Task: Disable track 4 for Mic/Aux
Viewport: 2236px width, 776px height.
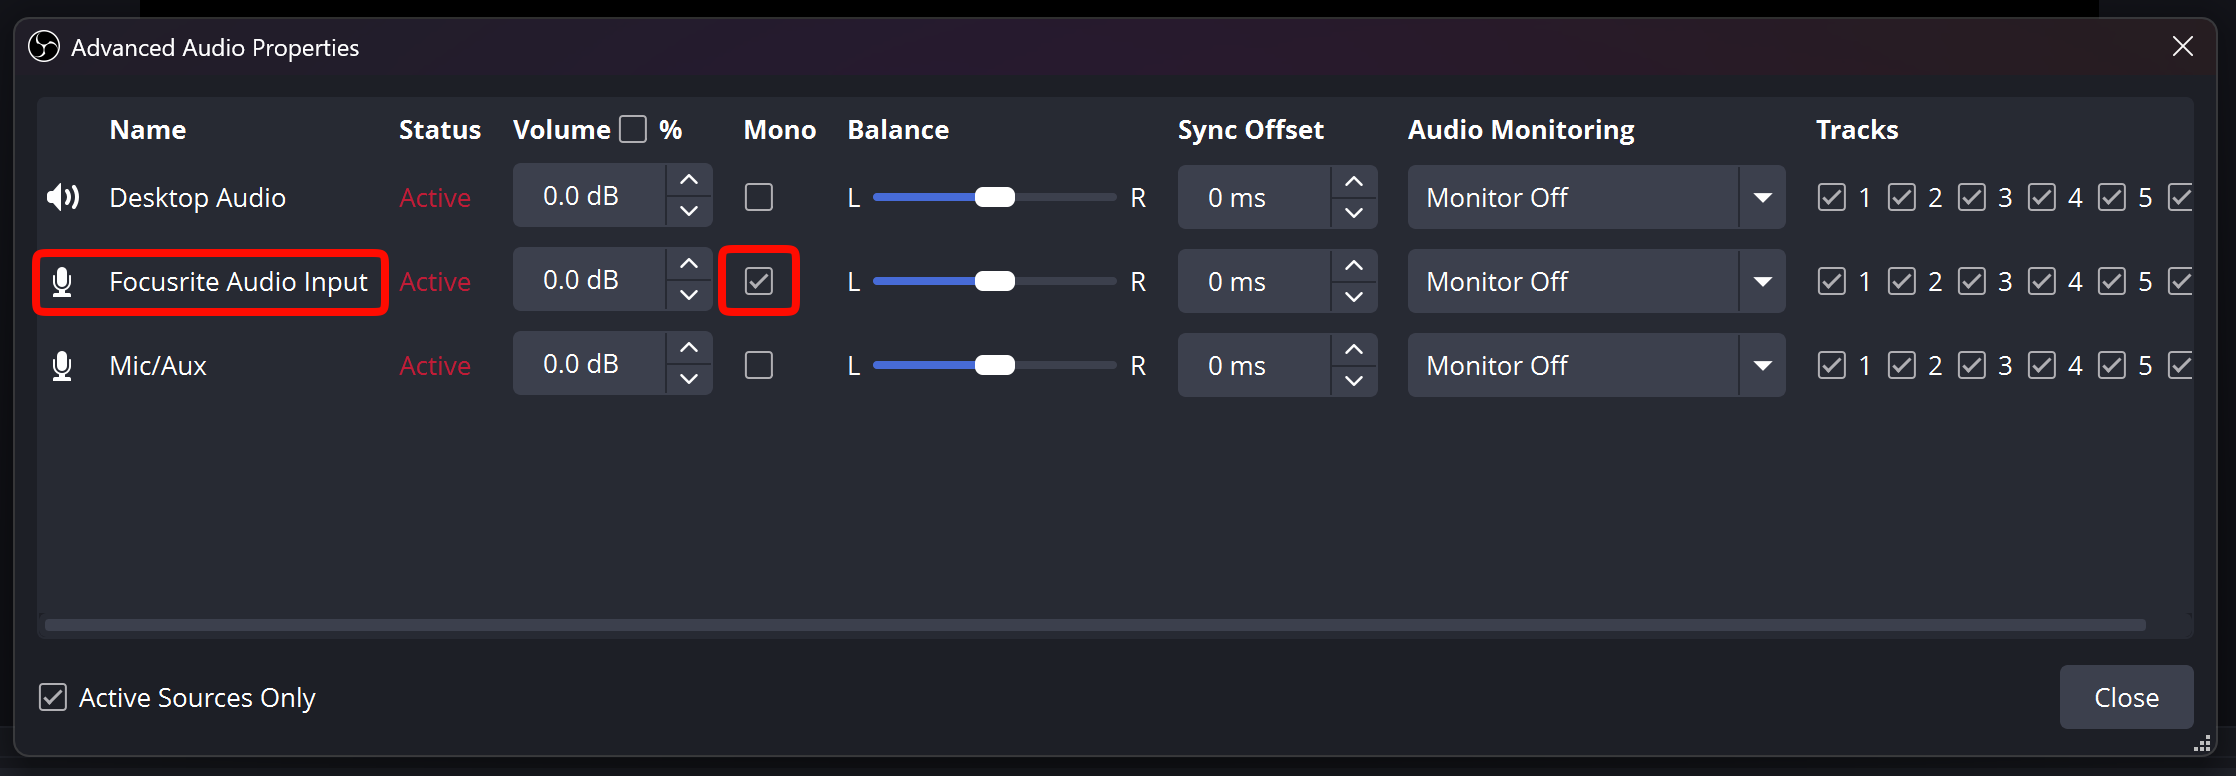Action: pos(2042,365)
